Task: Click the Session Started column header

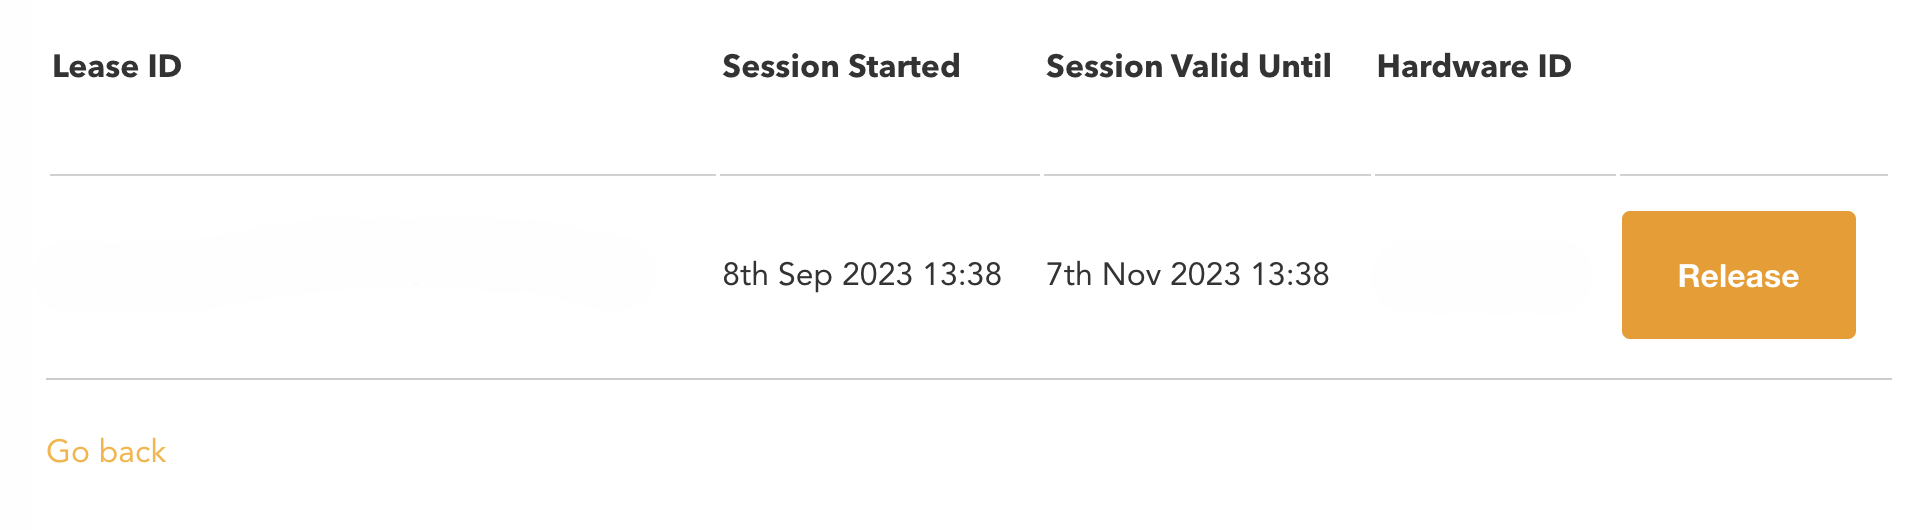Action: [841, 66]
